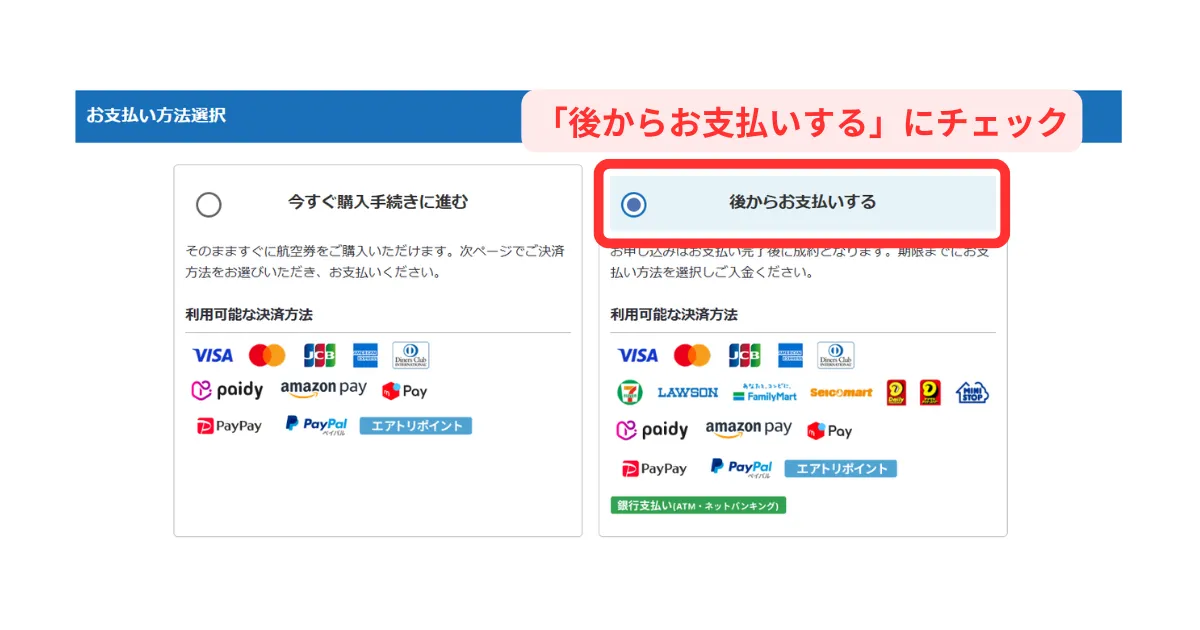1200x630 pixels.
Task: Click the LAWSON logo
Action: tap(687, 393)
